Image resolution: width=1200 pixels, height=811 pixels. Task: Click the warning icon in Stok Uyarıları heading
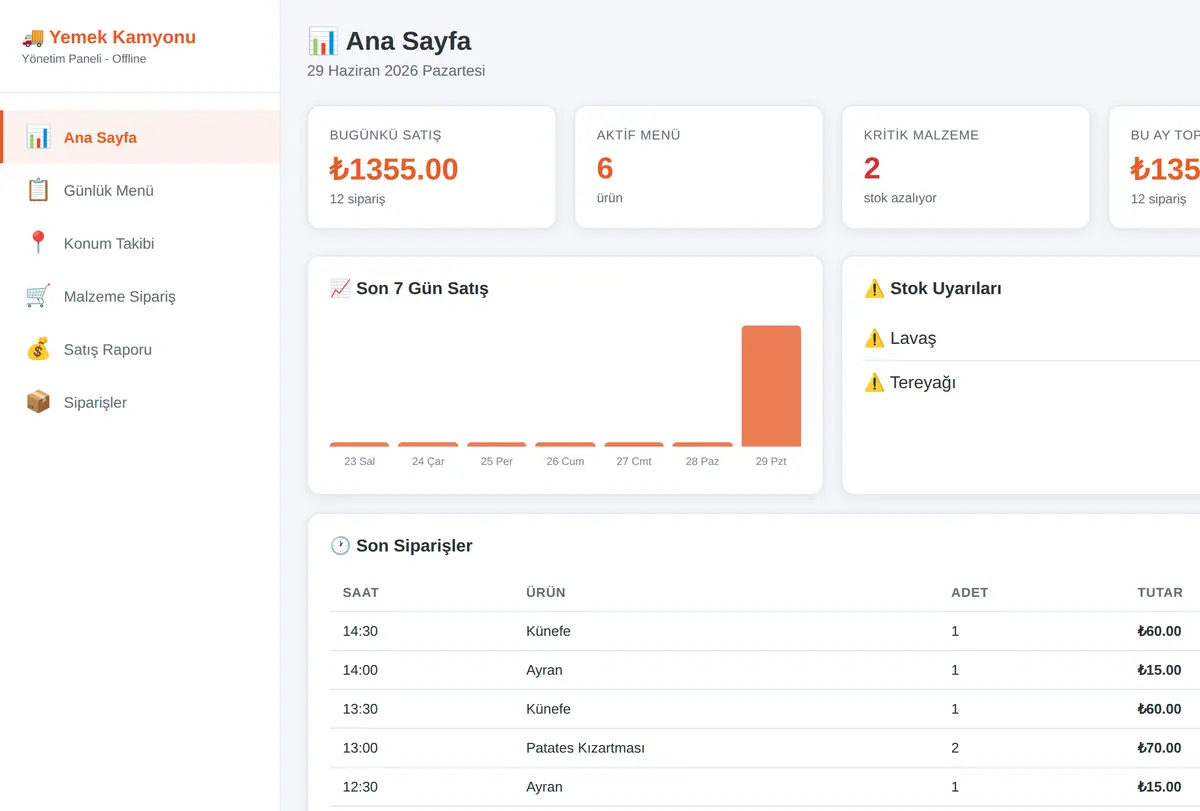[874, 289]
